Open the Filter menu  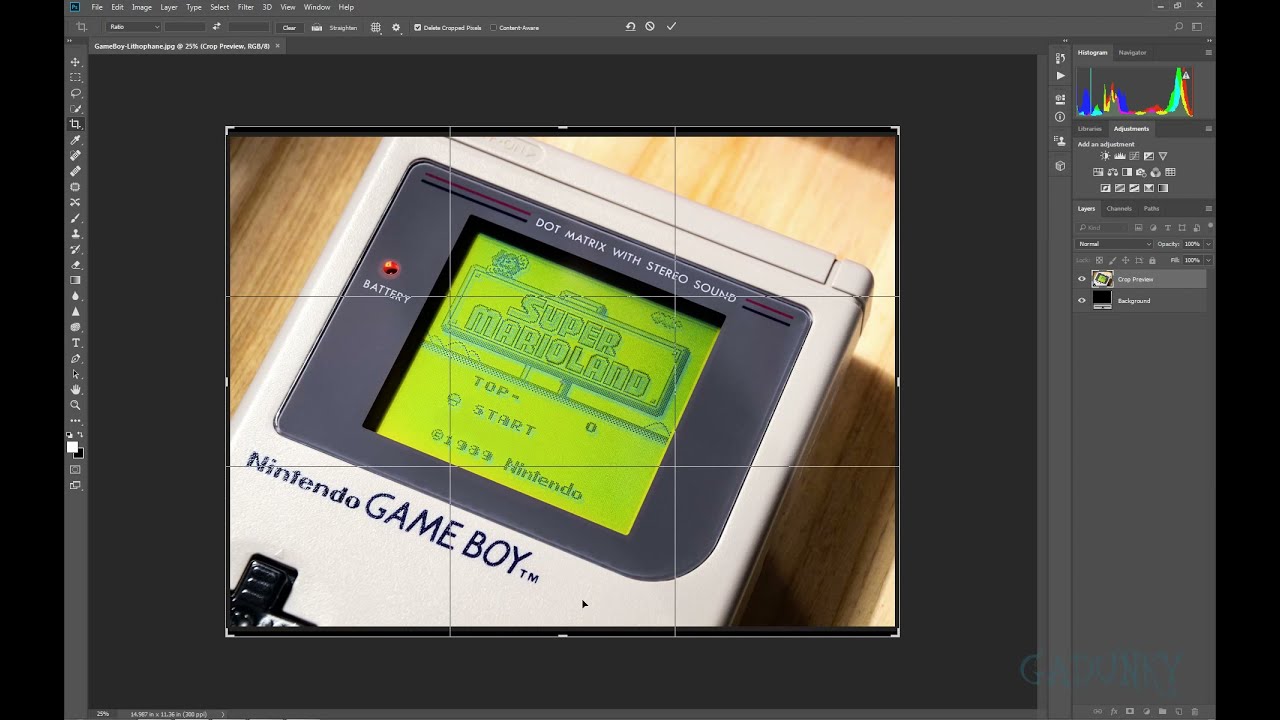point(245,7)
